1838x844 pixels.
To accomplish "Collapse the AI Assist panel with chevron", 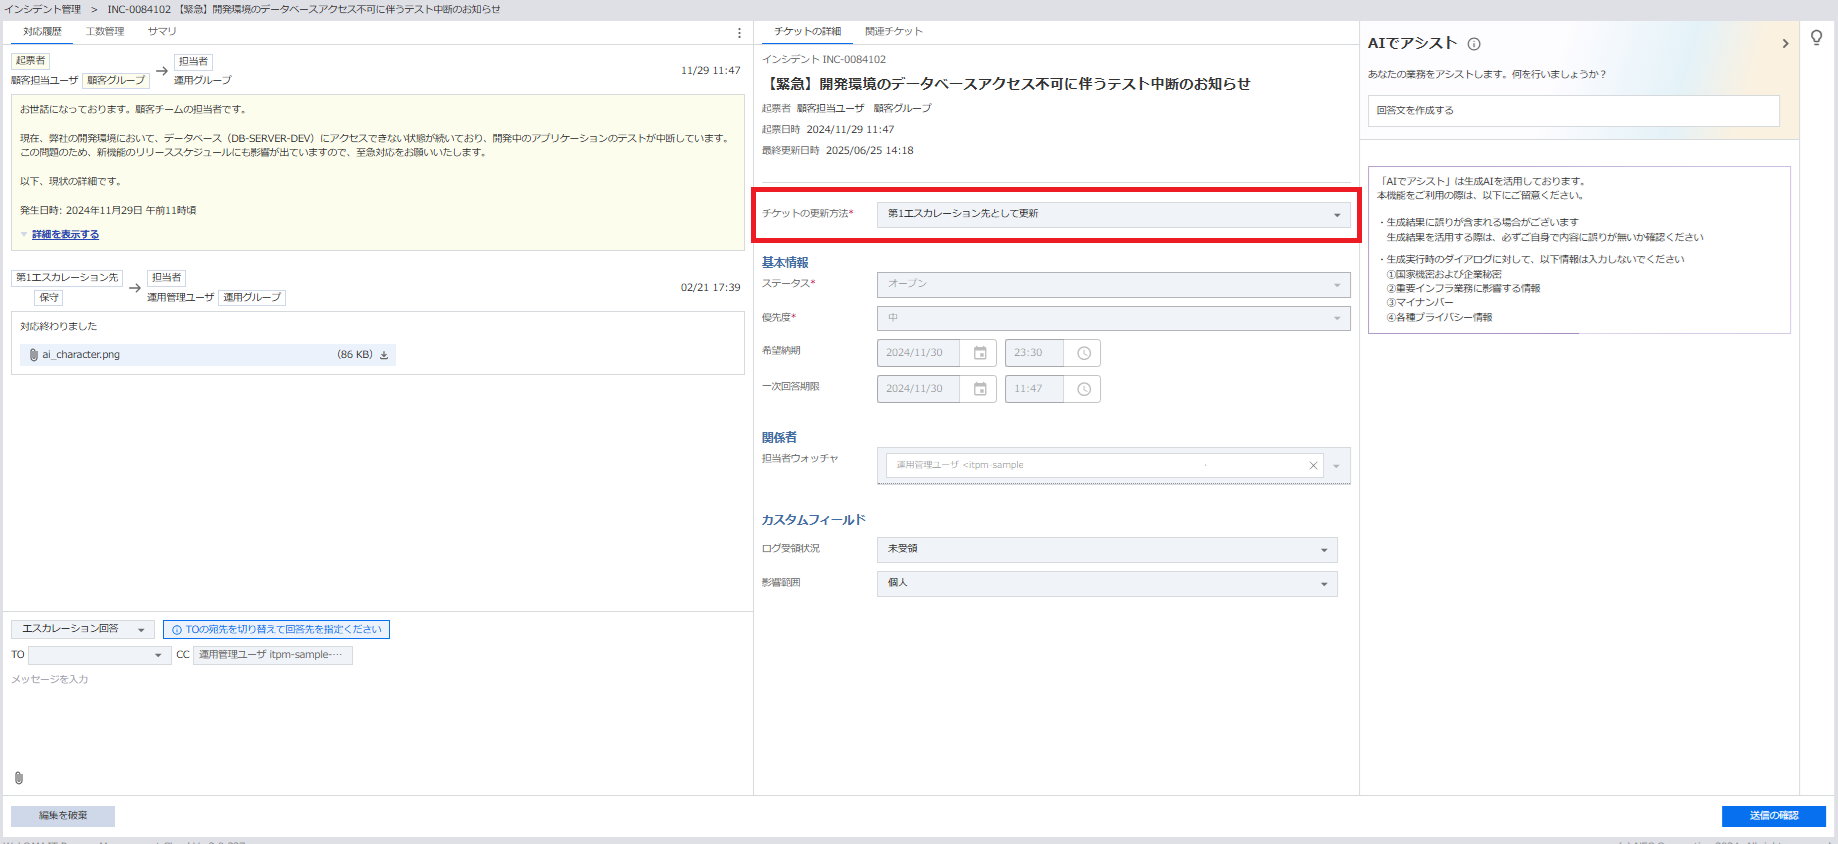I will click(x=1785, y=44).
